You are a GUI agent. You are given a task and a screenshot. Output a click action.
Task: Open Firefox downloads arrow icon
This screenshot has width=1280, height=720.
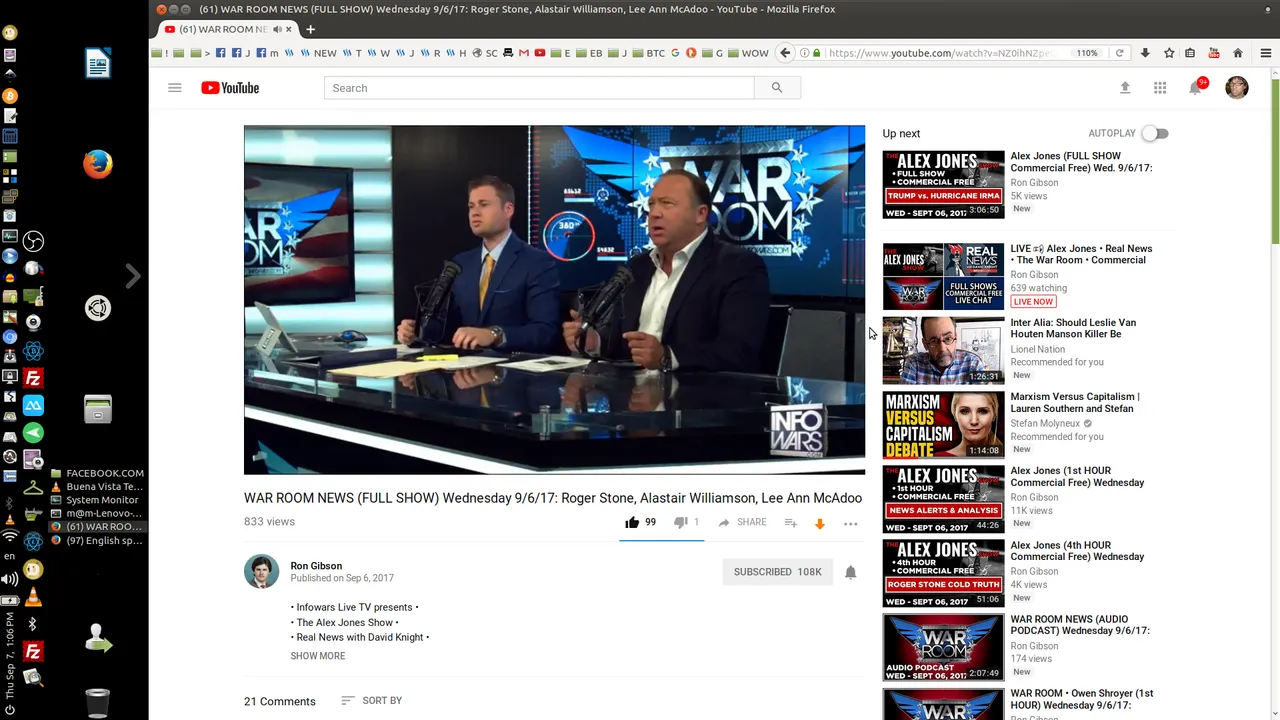[x=1145, y=53]
